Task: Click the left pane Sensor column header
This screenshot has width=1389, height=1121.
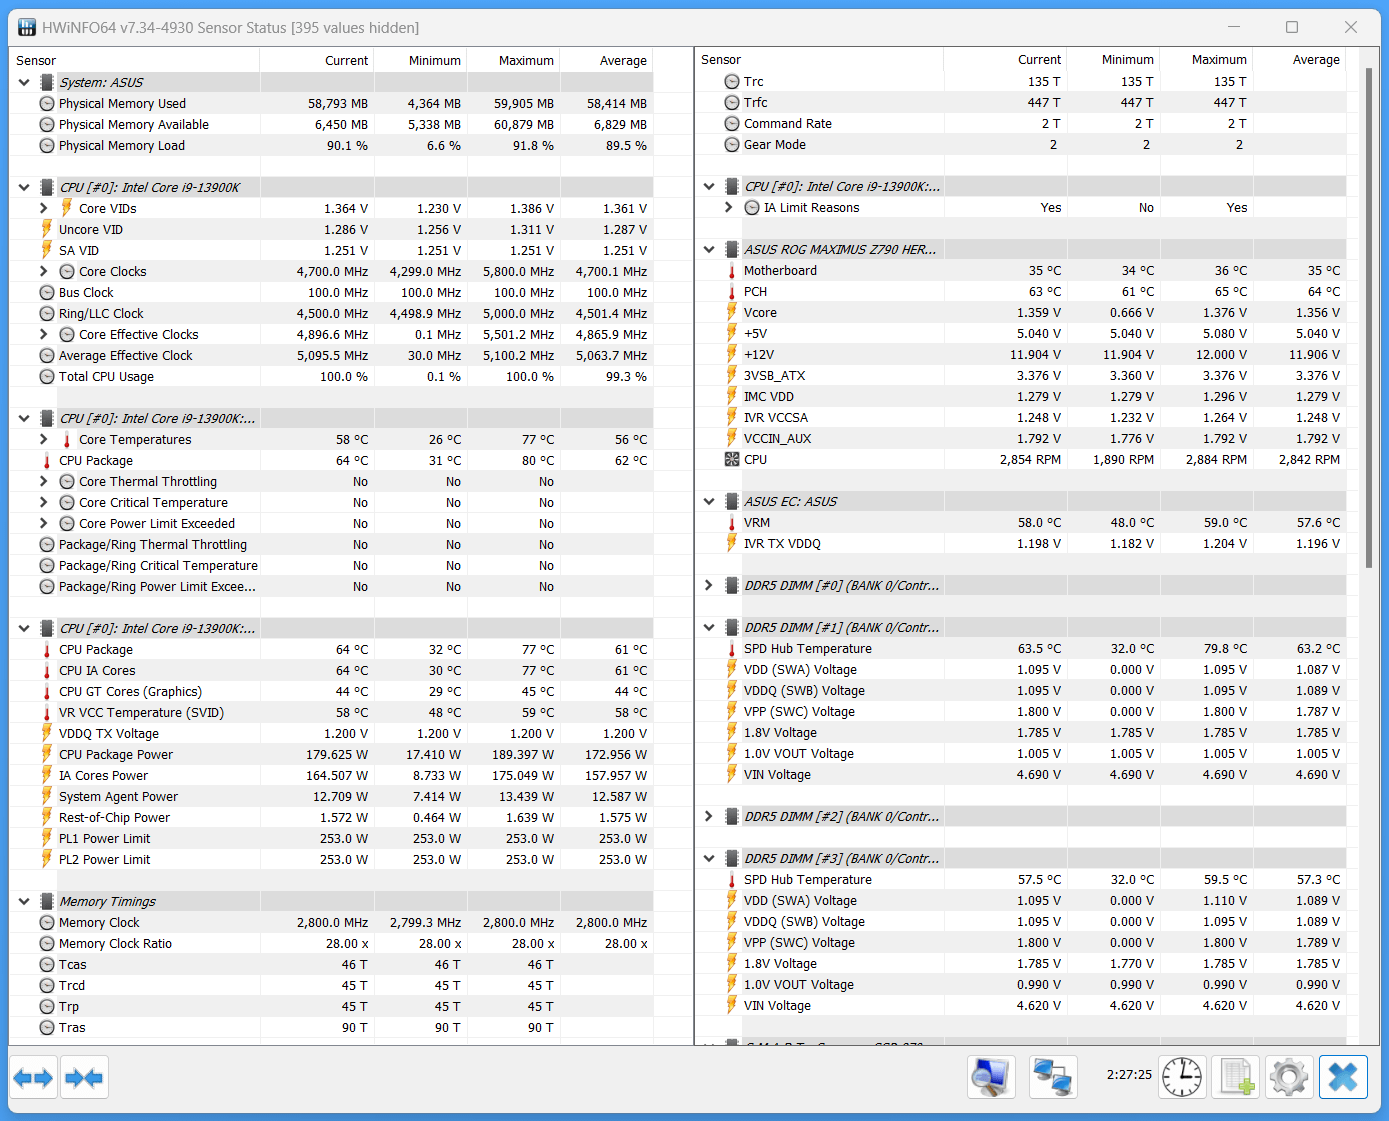Action: tap(134, 61)
